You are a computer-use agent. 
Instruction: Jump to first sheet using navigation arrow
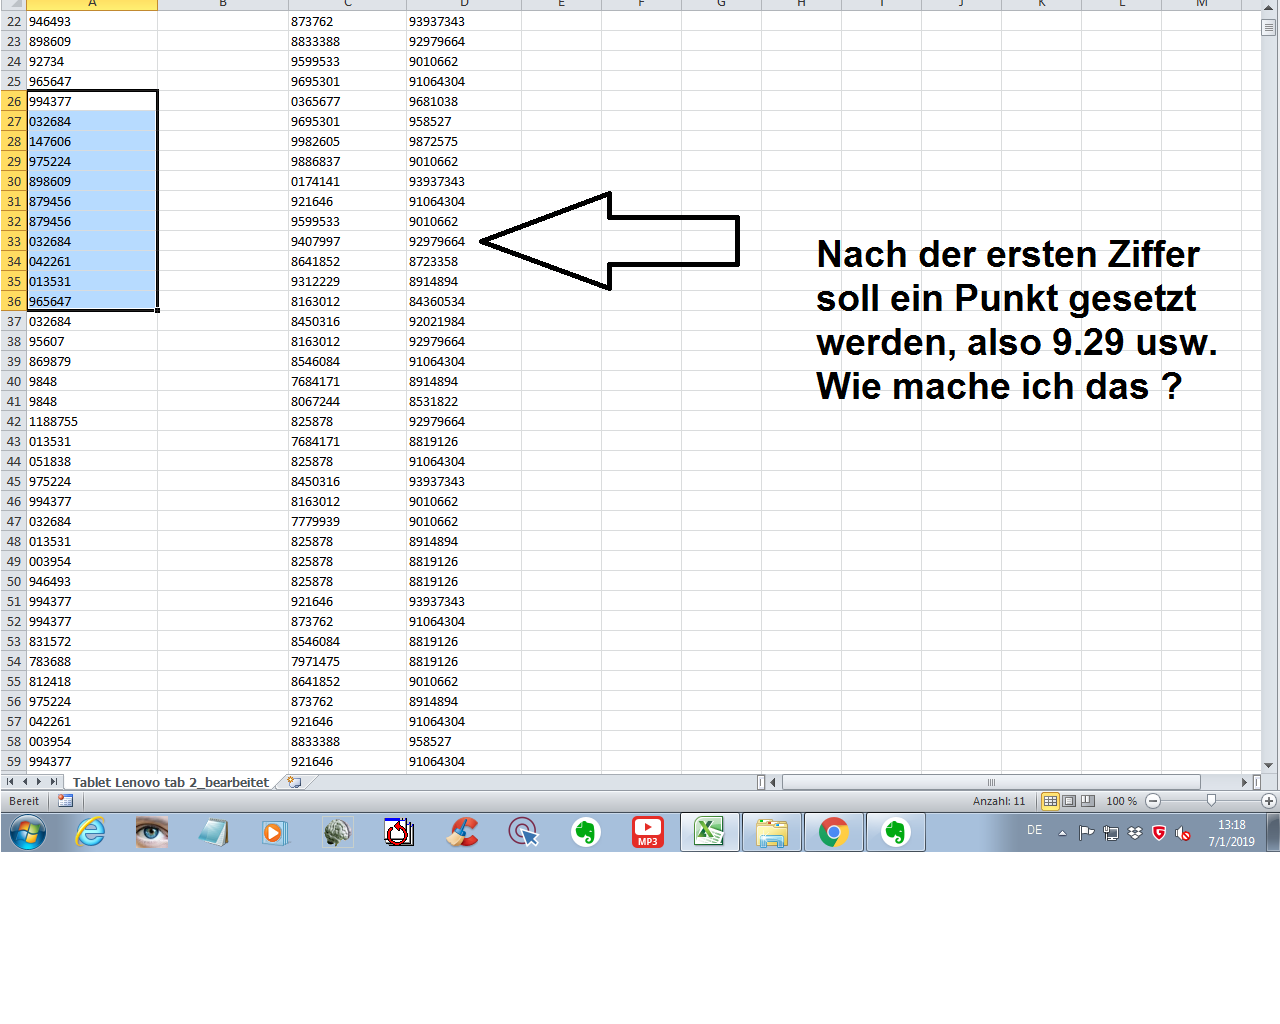point(11,782)
